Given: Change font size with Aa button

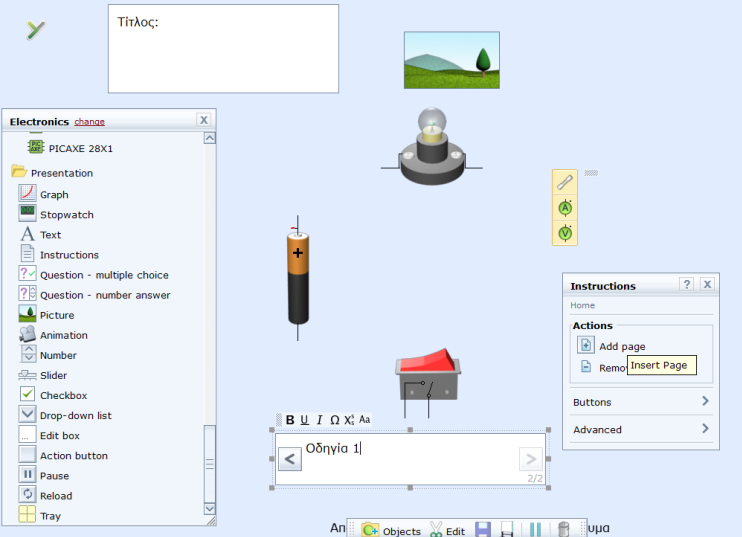Looking at the screenshot, I should (x=364, y=420).
